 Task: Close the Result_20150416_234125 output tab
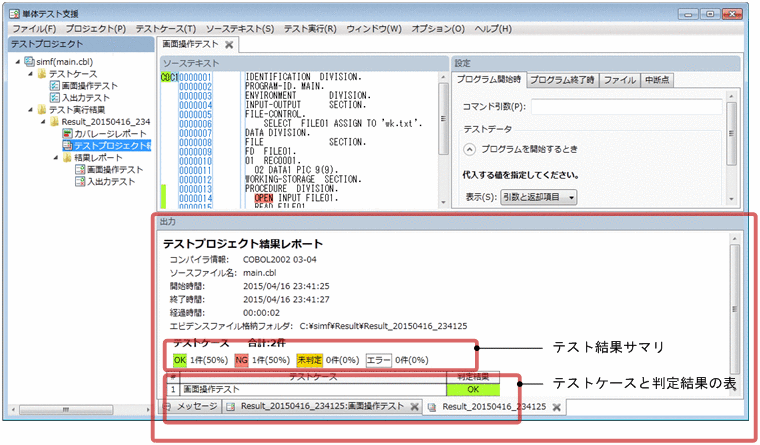coord(556,407)
